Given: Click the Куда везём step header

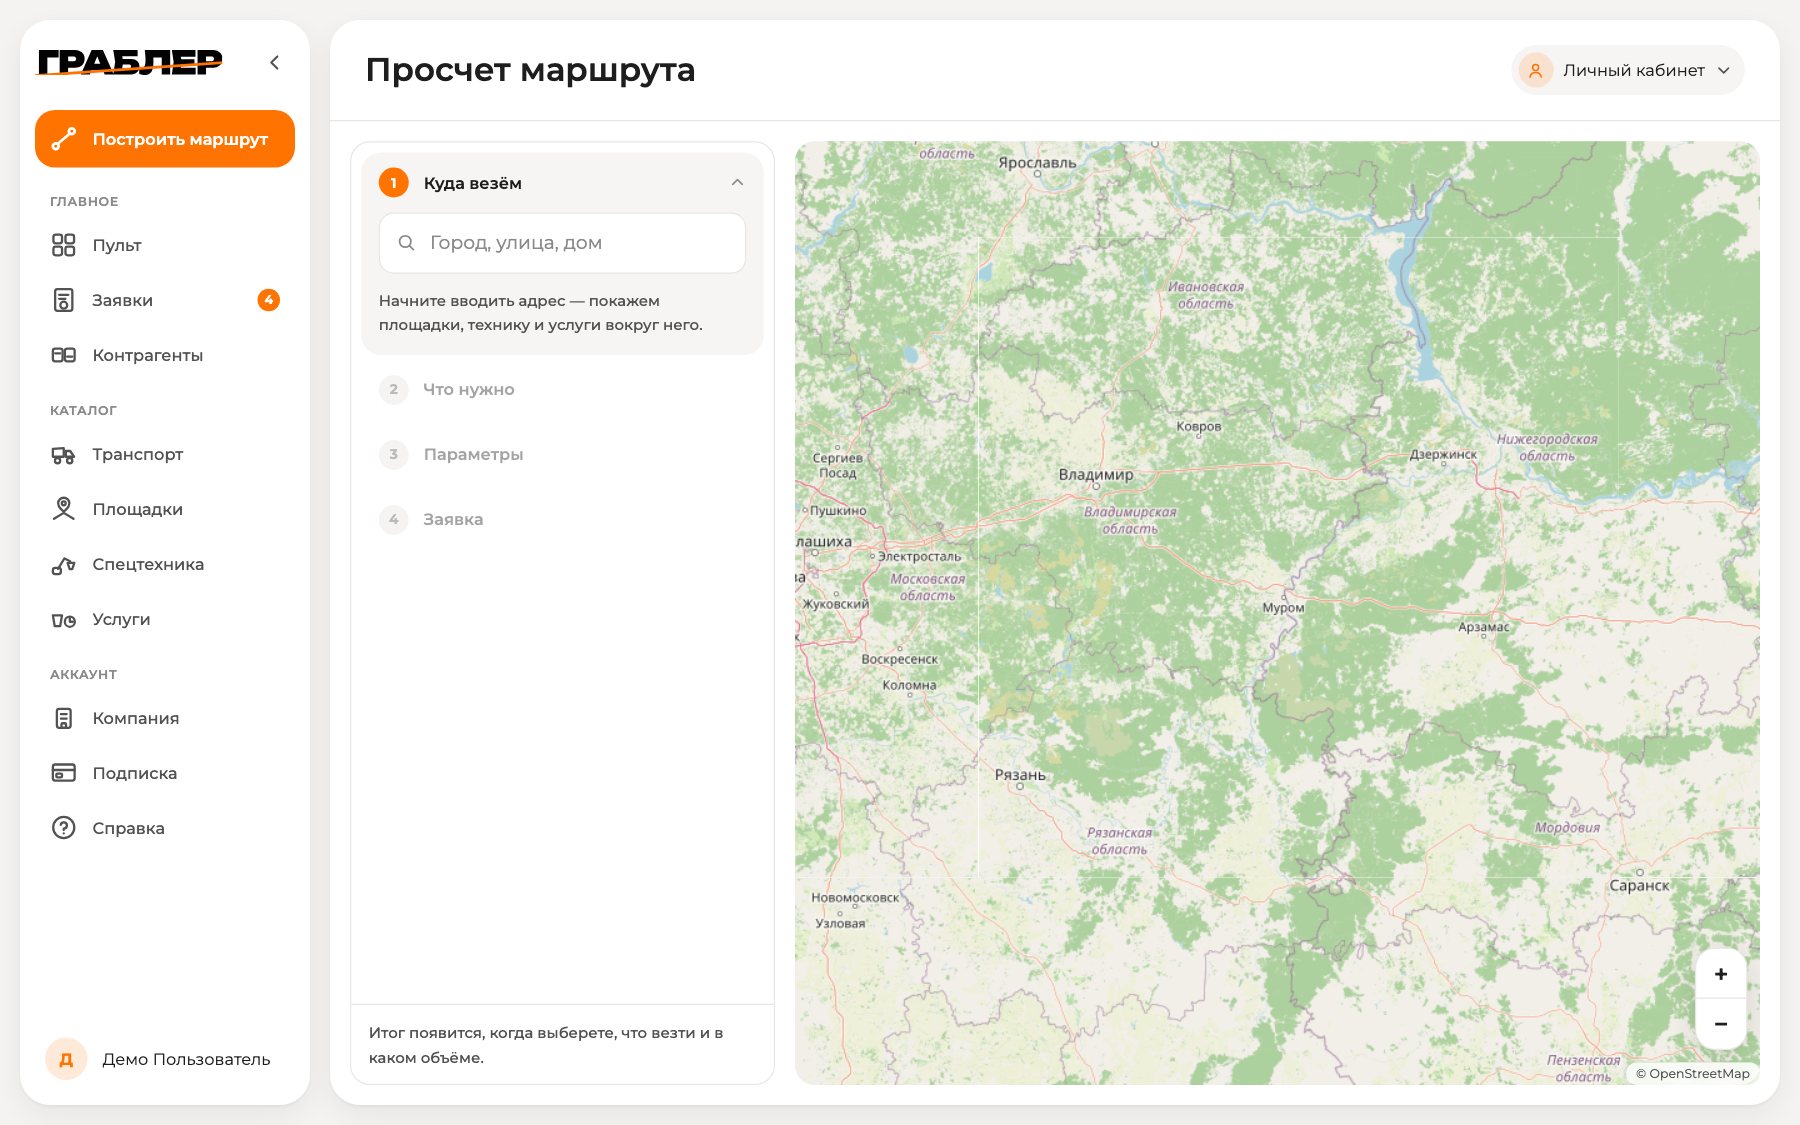Looking at the screenshot, I should pyautogui.click(x=562, y=183).
